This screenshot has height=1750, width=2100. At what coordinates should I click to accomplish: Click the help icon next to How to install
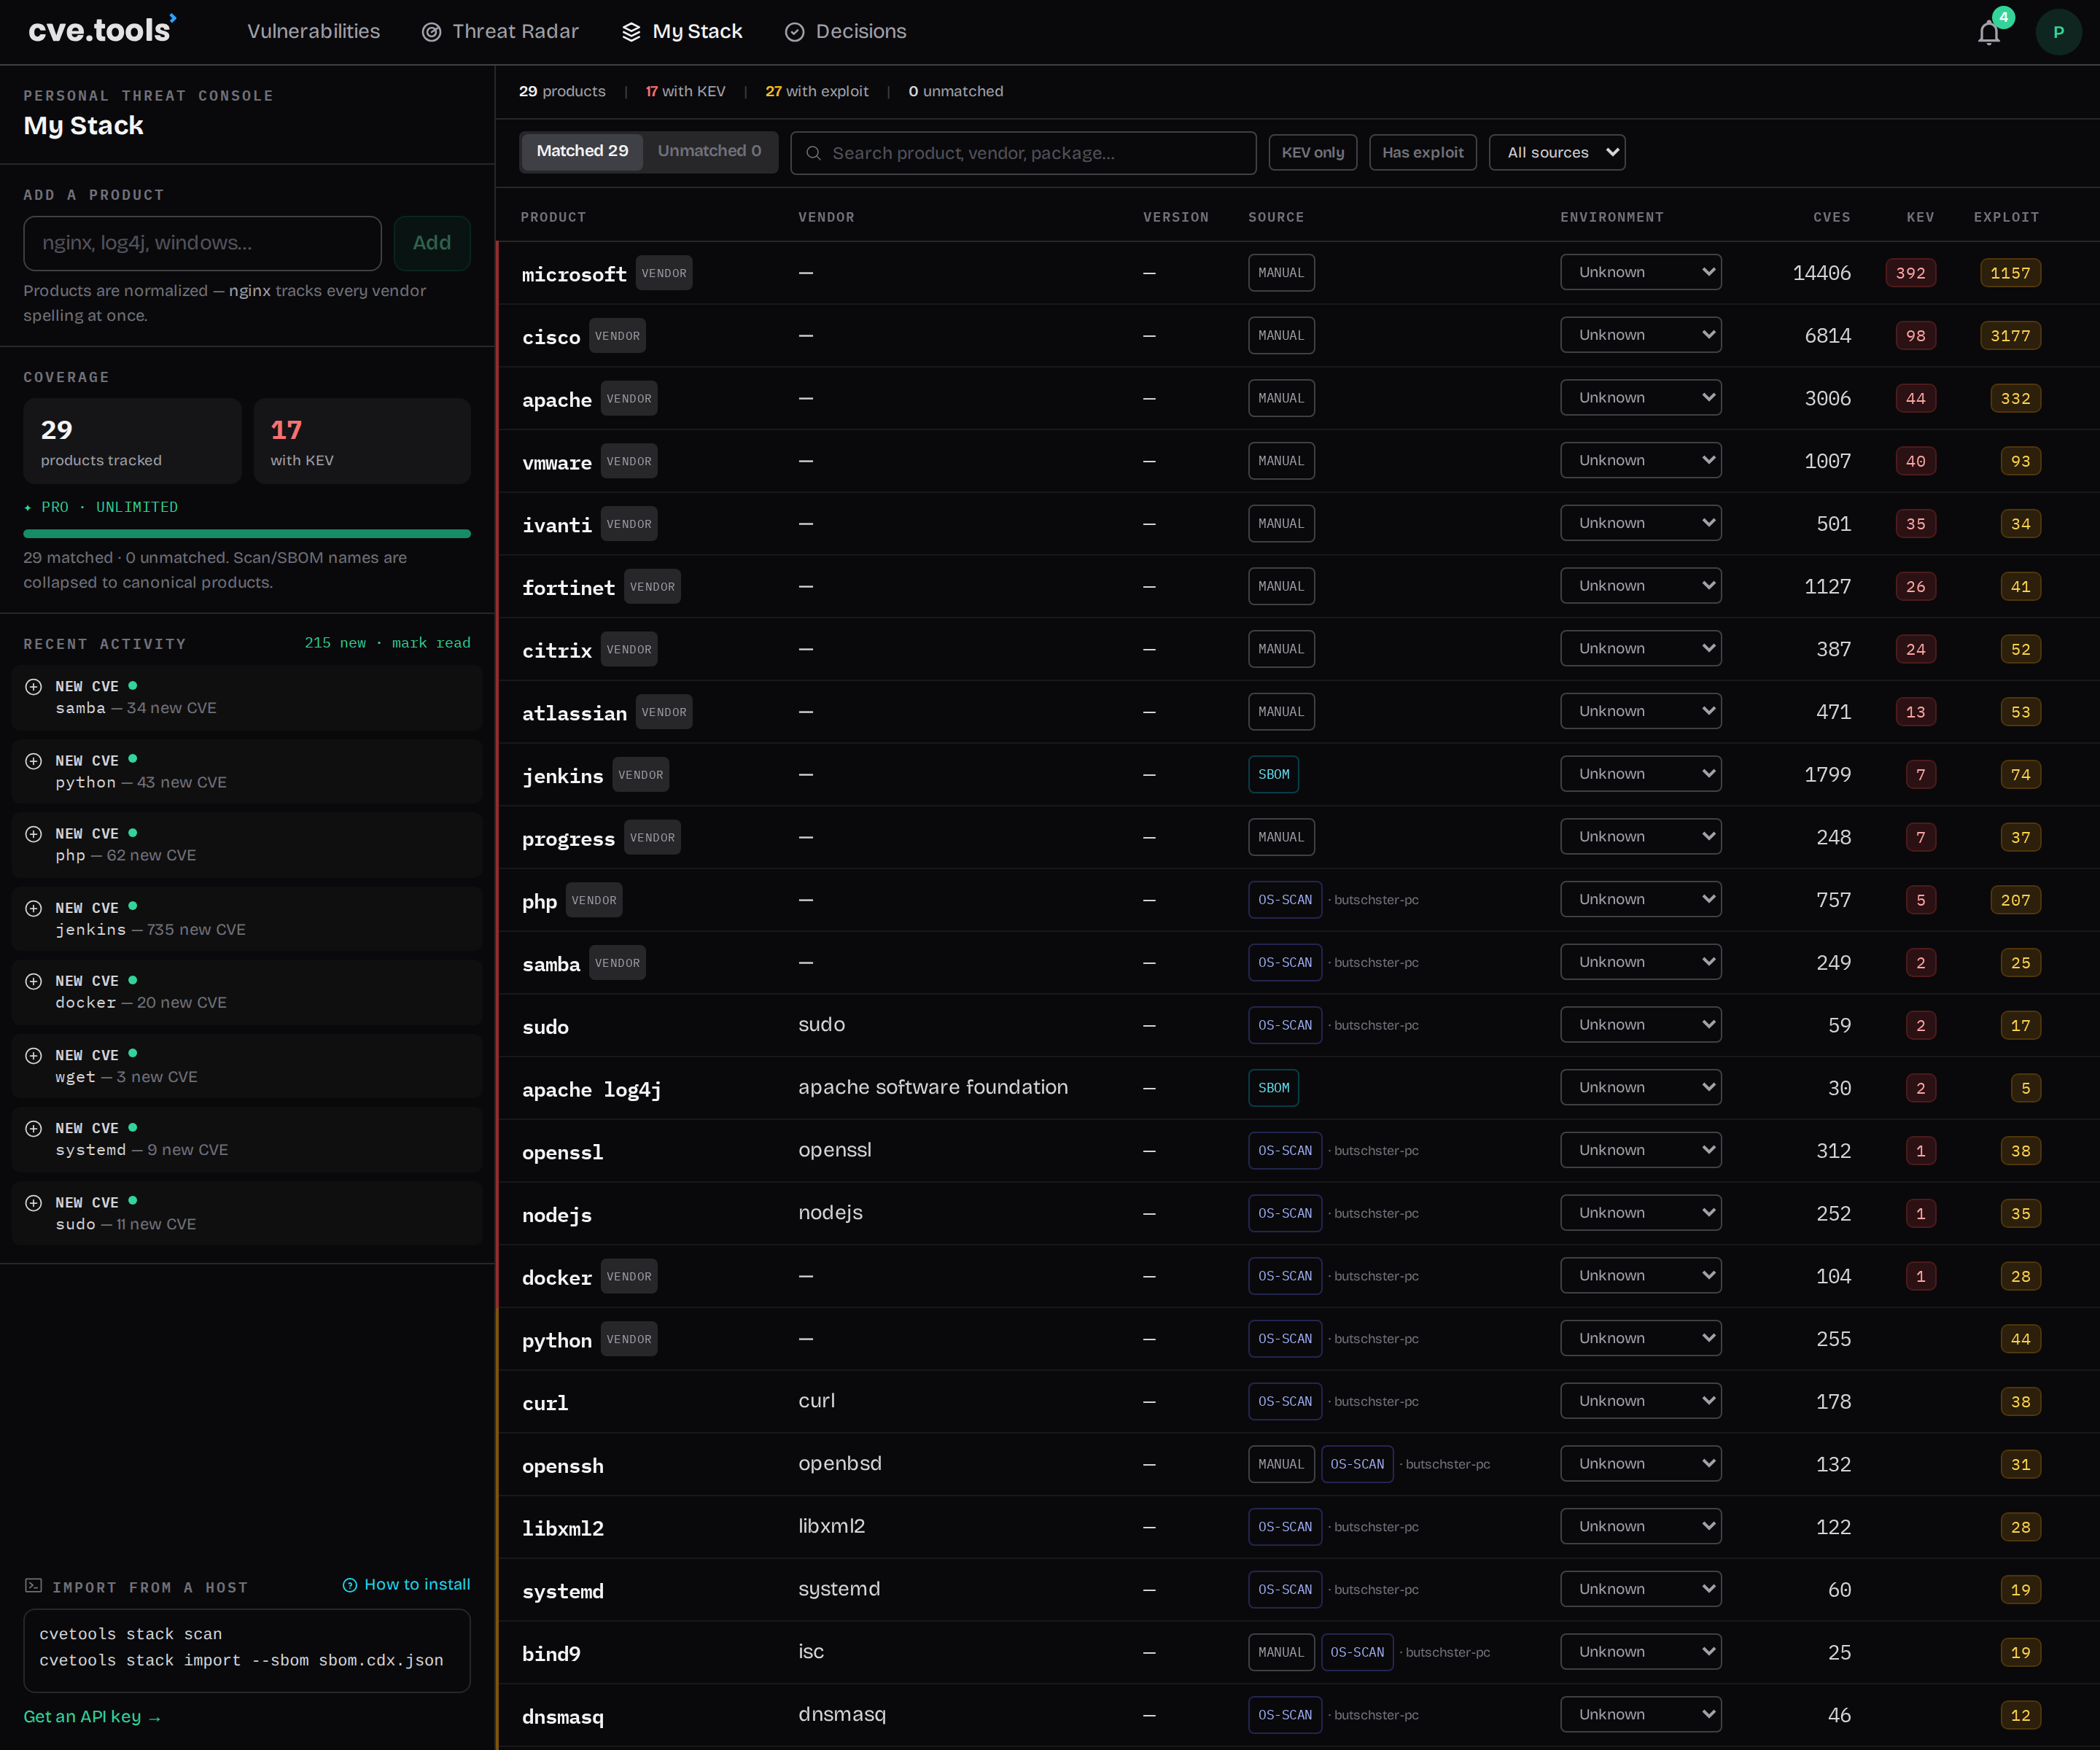[x=350, y=1585]
